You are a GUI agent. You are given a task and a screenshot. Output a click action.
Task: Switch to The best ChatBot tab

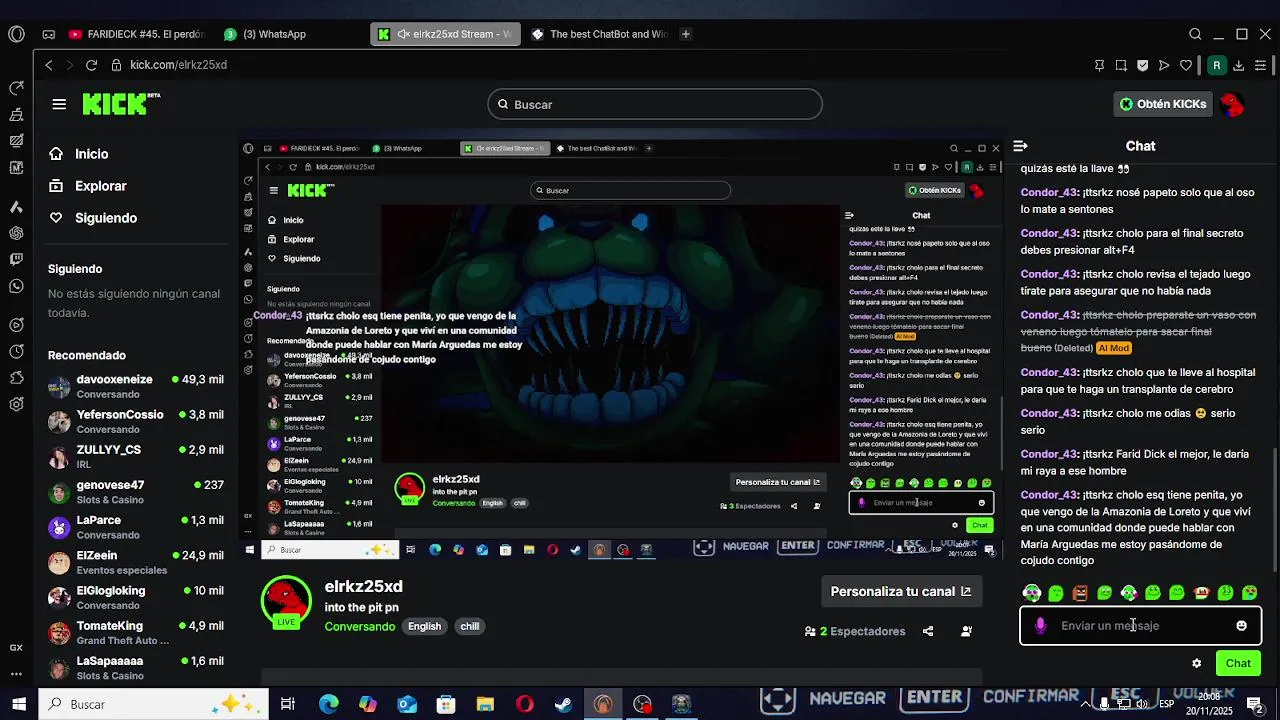coord(598,34)
